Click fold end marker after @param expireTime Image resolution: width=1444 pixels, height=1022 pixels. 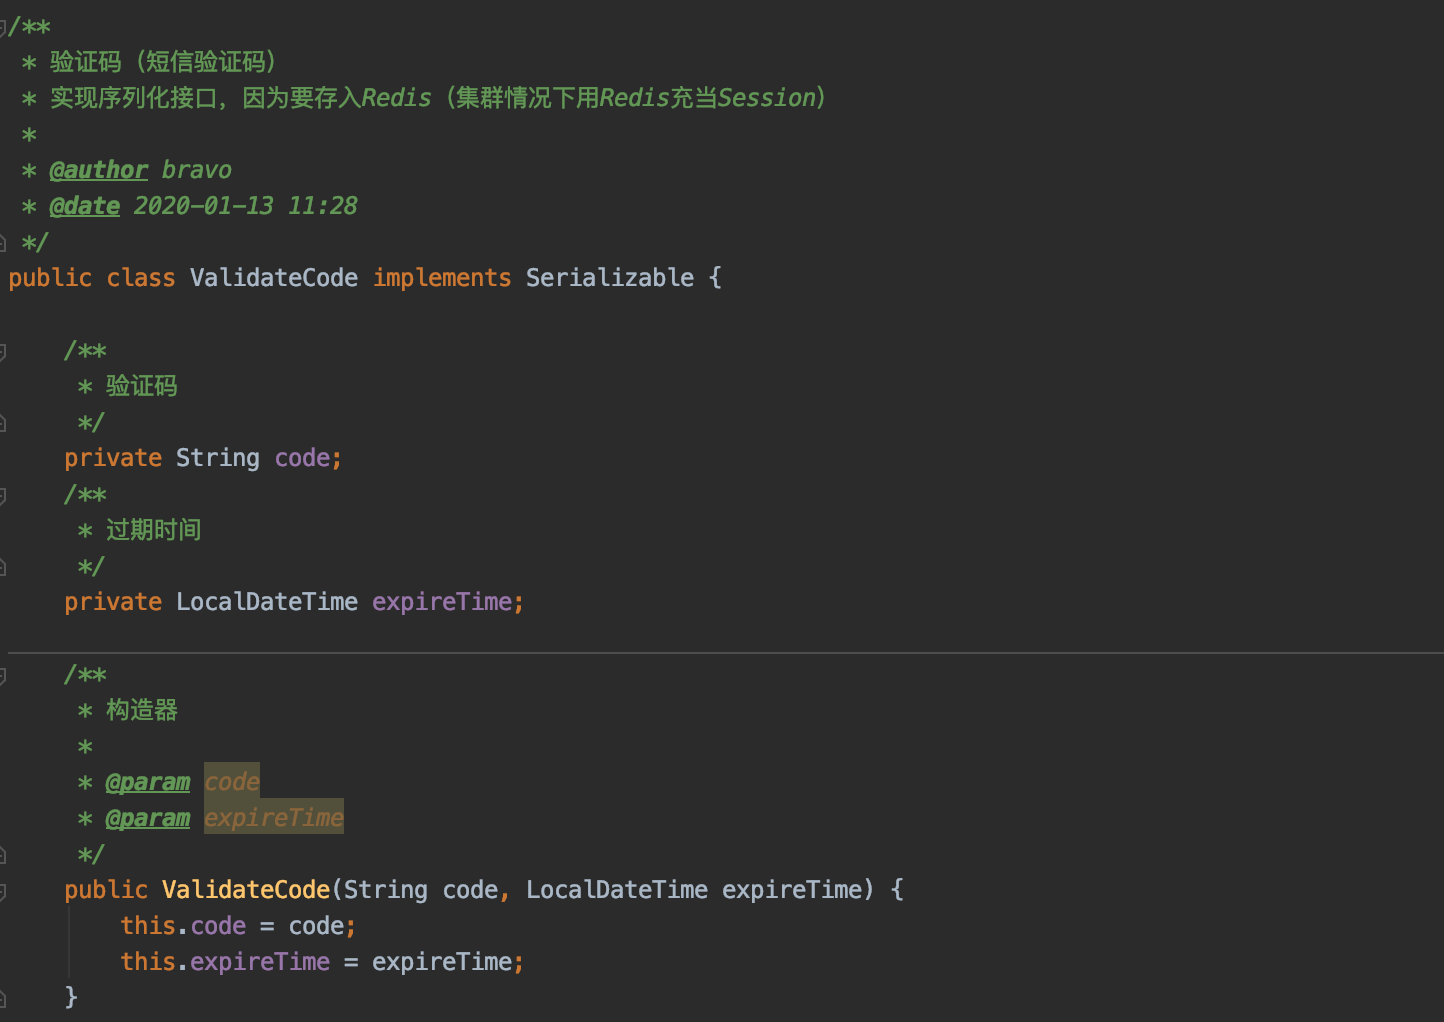click(3, 855)
